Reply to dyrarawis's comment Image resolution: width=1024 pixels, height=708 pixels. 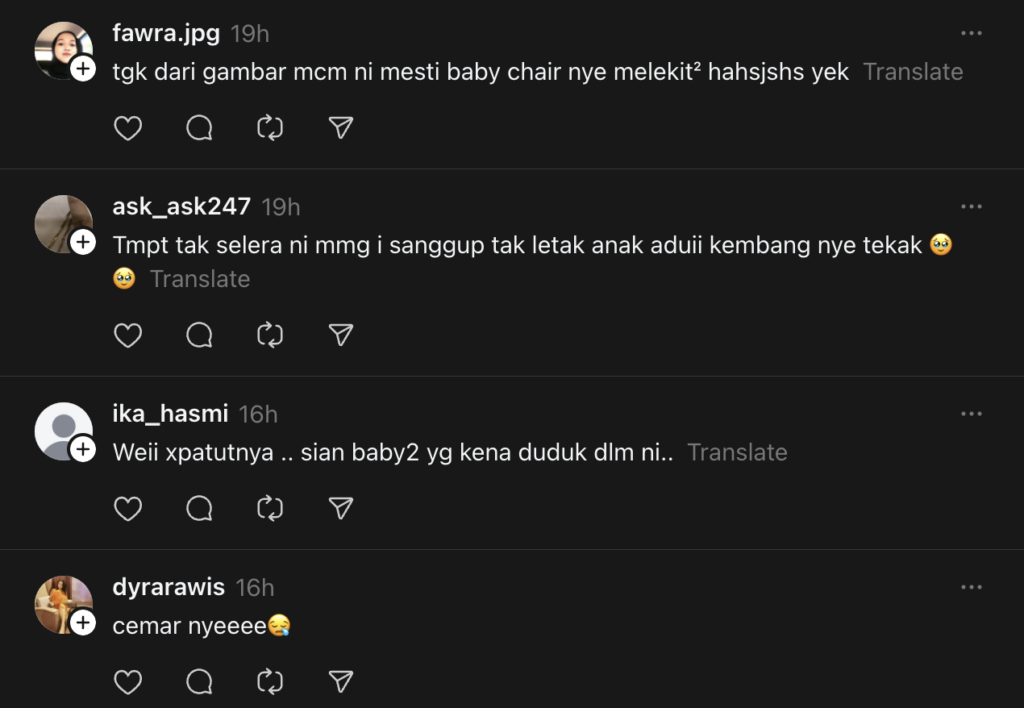click(199, 682)
